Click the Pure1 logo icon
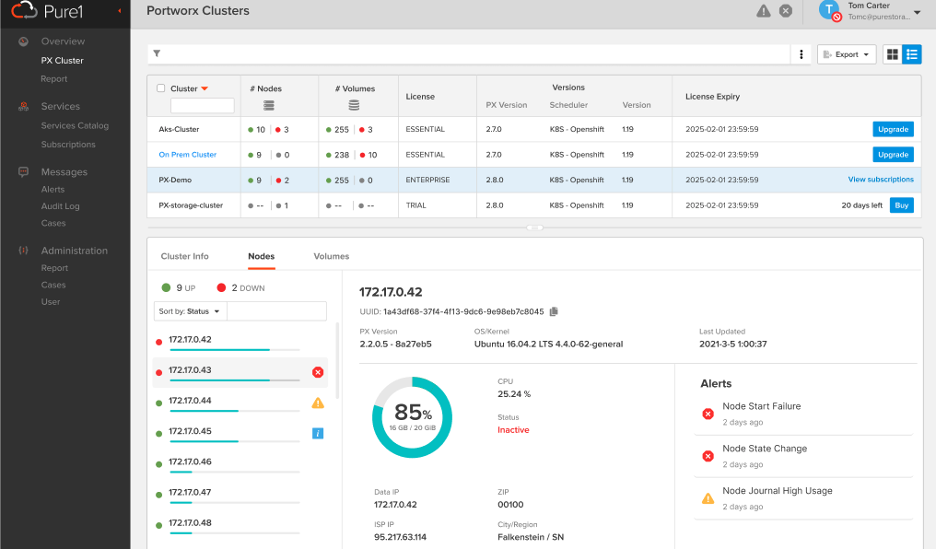Screen dimensions: 936x550 (24, 10)
